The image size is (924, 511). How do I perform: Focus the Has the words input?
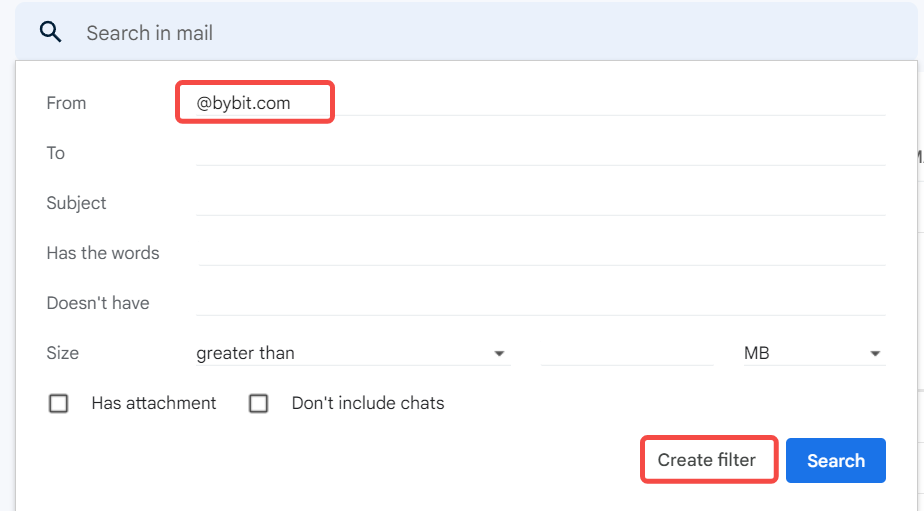pyautogui.click(x=540, y=253)
